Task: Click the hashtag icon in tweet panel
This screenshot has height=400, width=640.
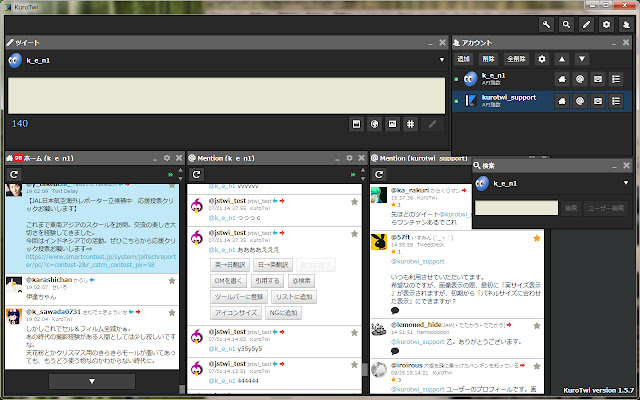Action: click(410, 124)
